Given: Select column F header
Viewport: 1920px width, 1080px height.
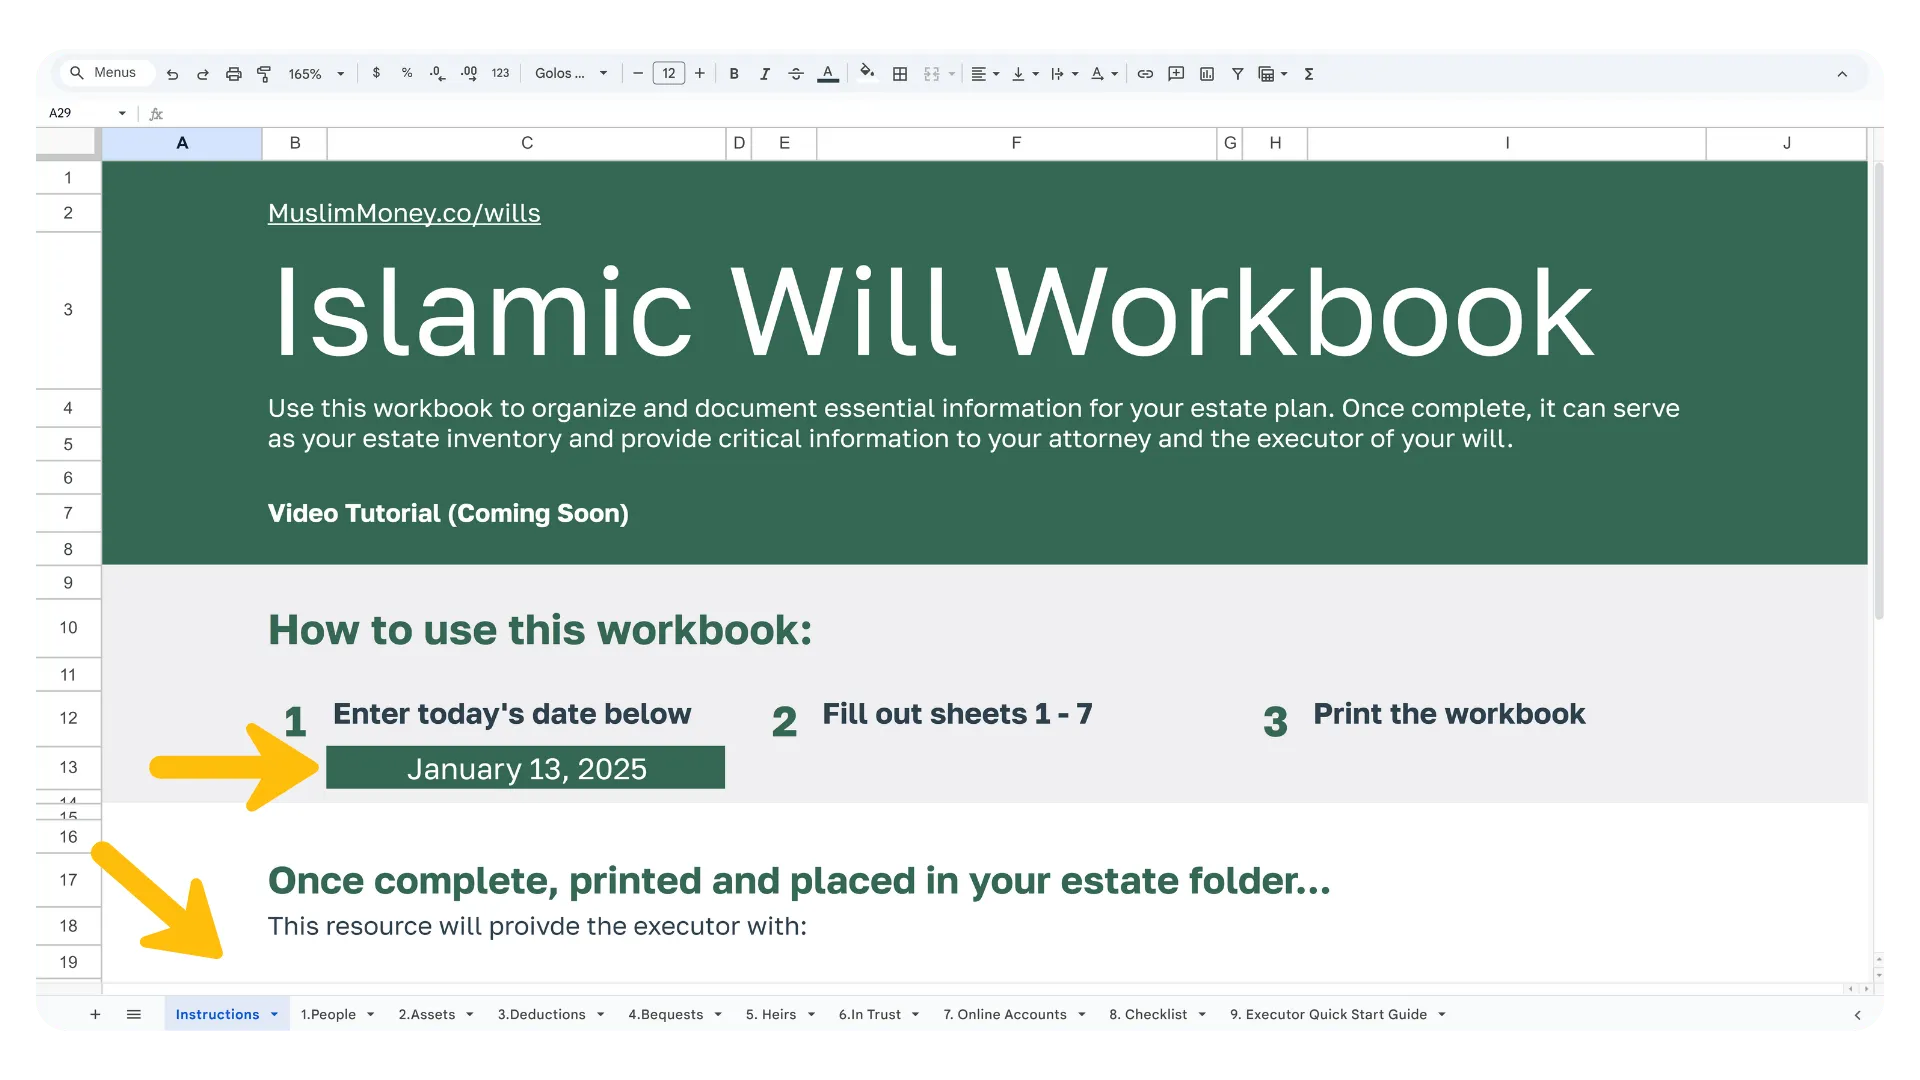Looking at the screenshot, I should tap(1016, 143).
